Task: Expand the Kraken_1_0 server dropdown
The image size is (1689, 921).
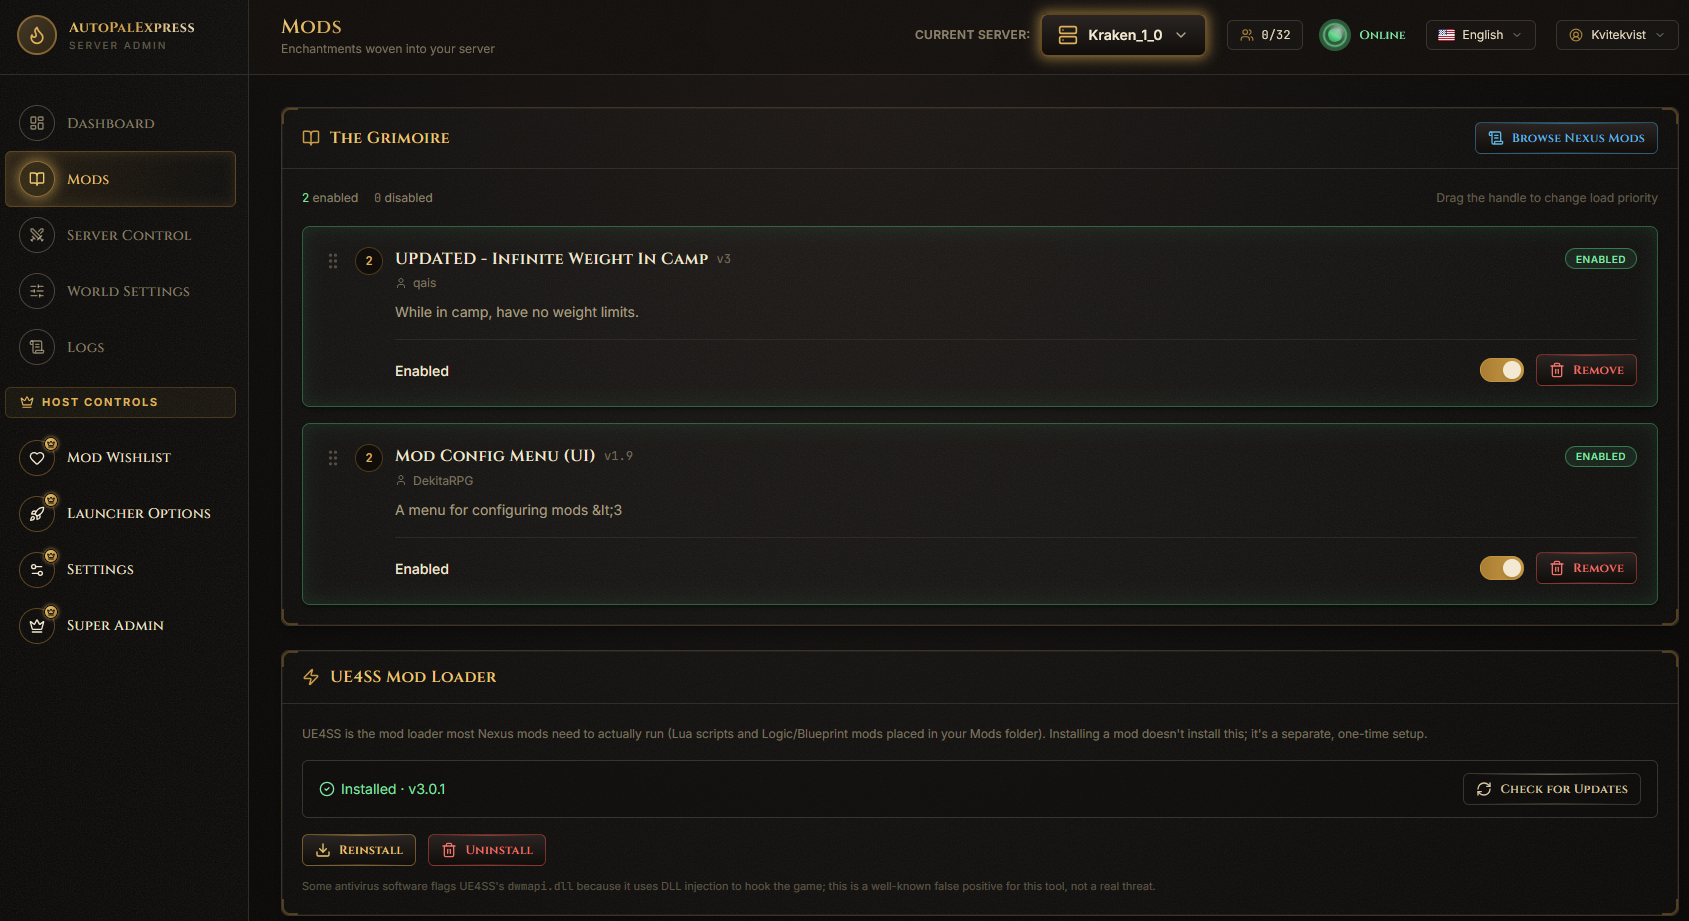Action: 1123,35
